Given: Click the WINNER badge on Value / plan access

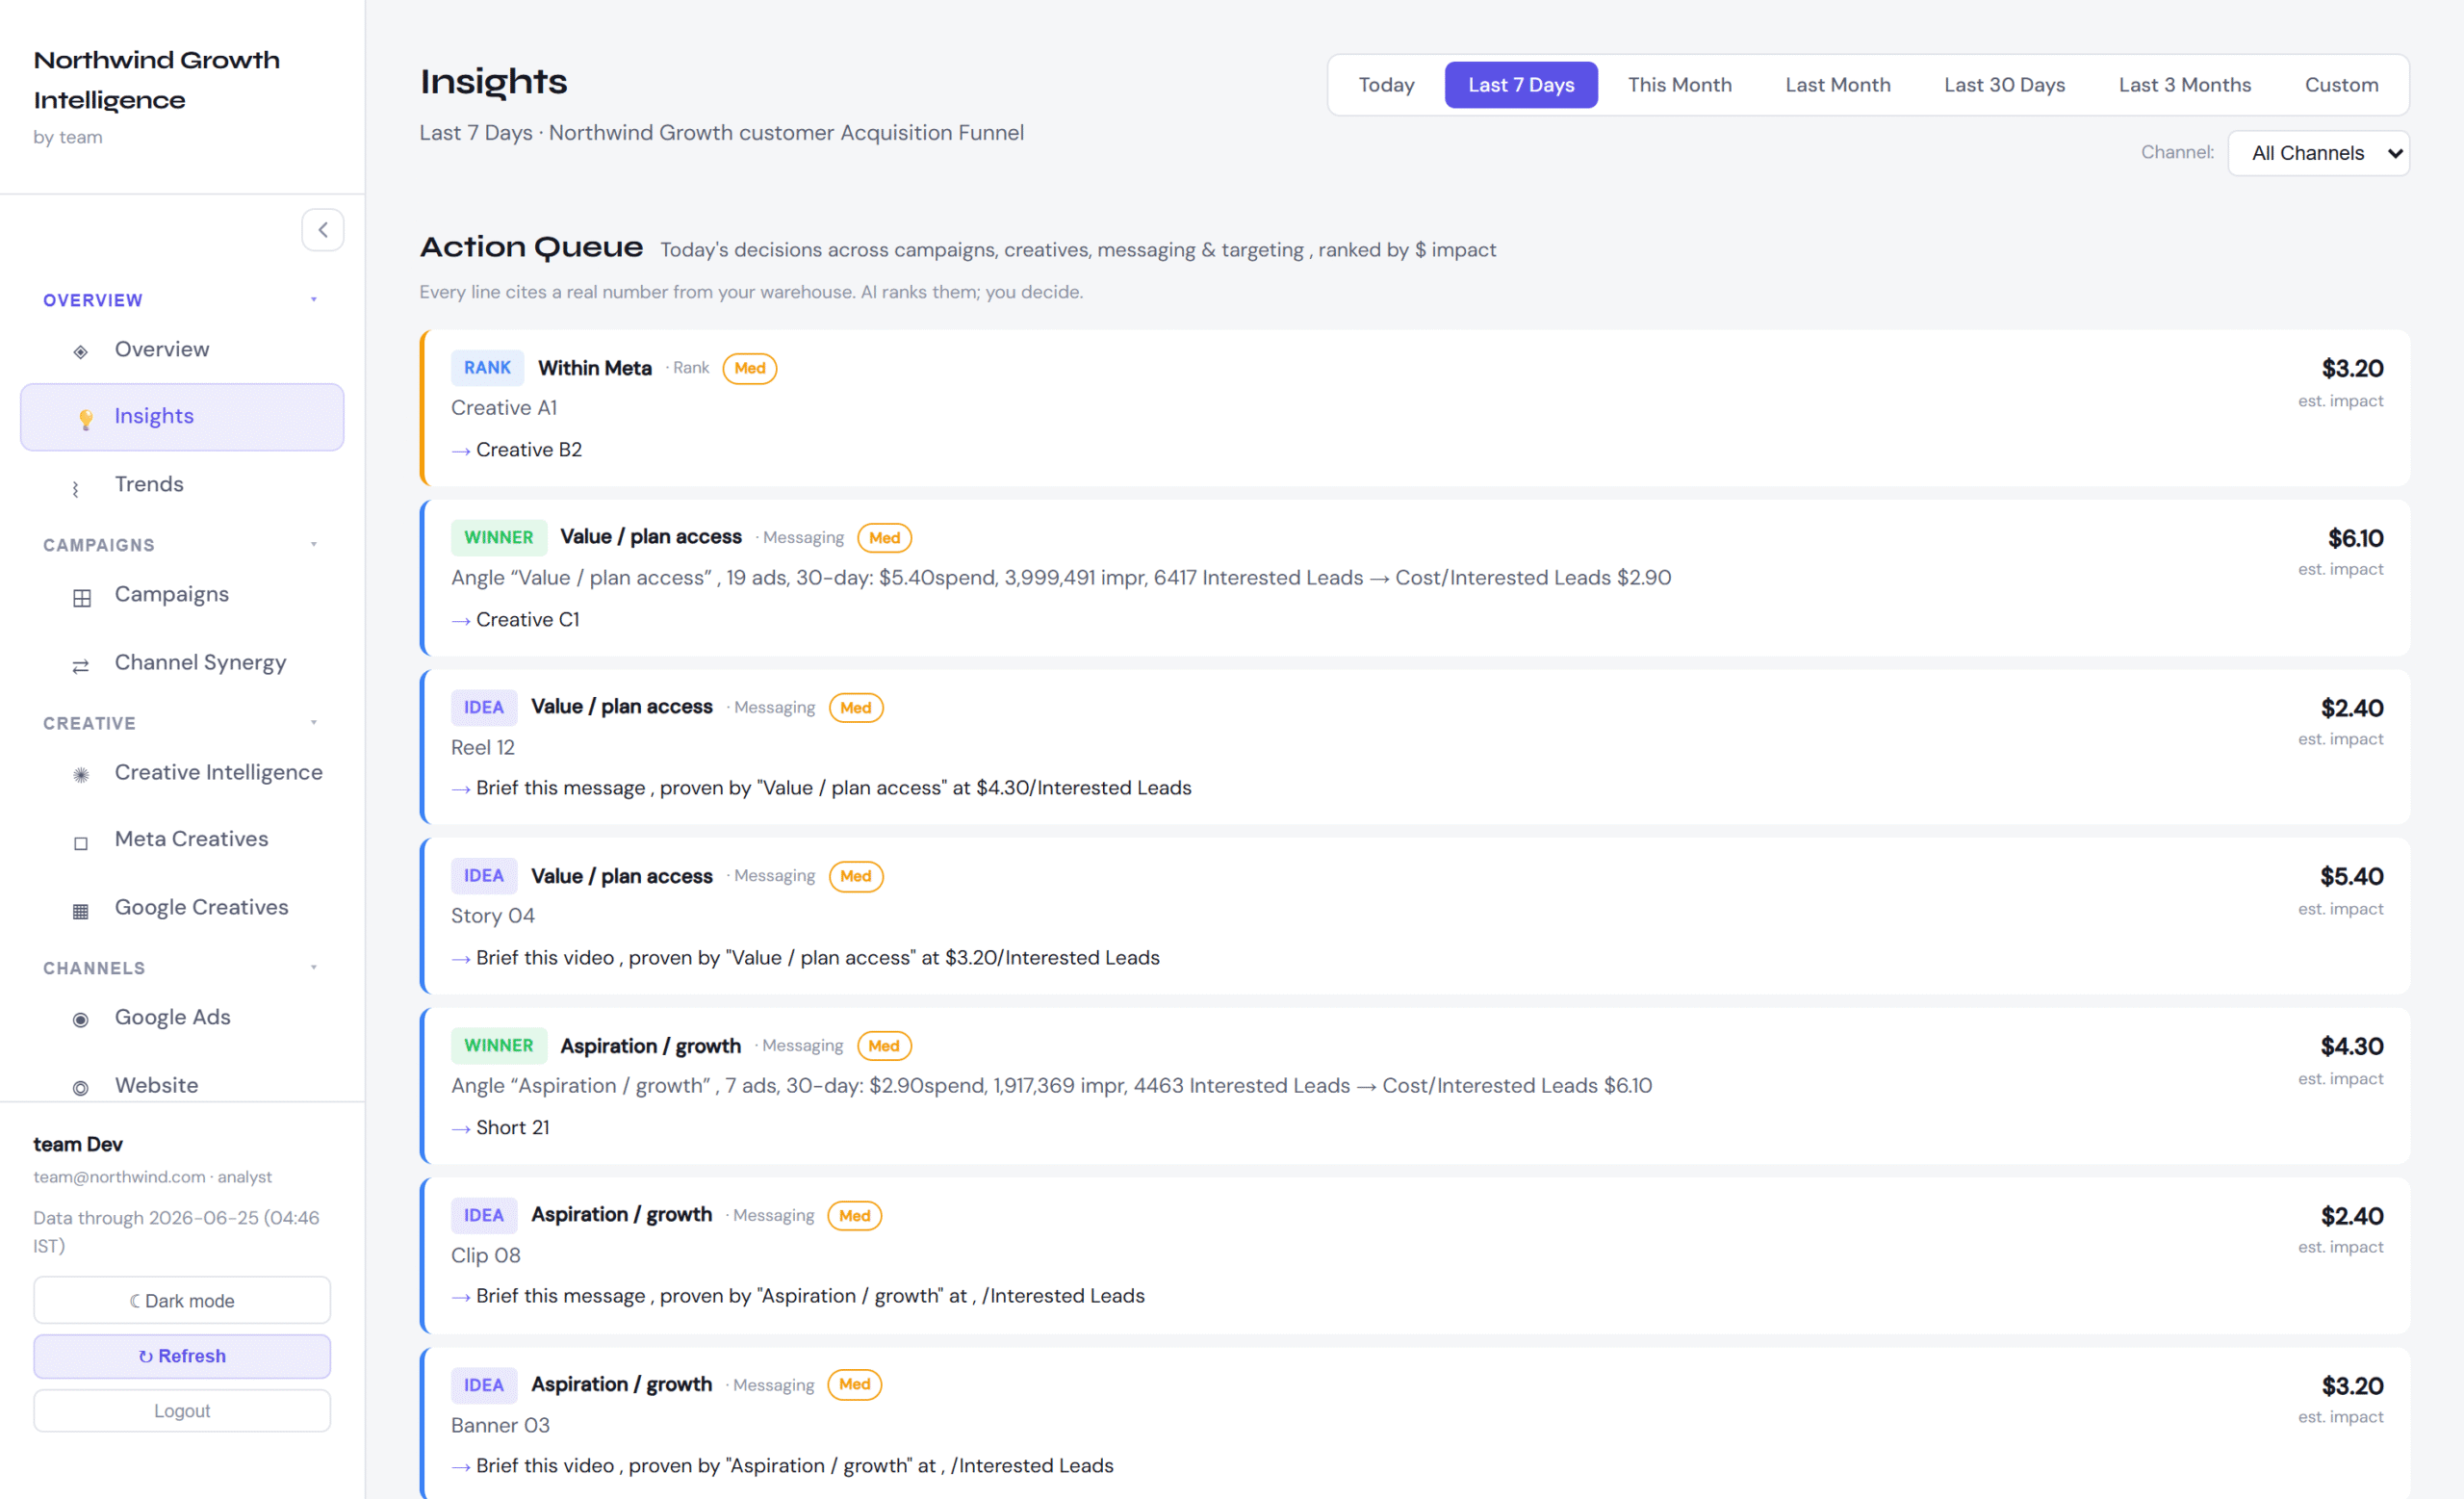Looking at the screenshot, I should point(499,537).
